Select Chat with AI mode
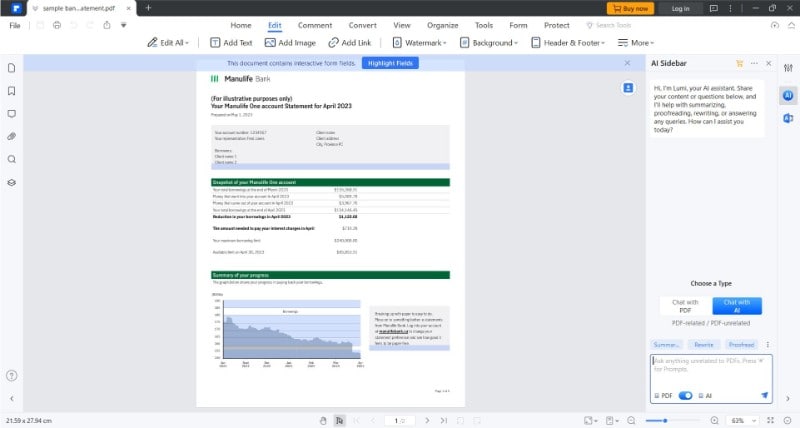This screenshot has height=428, width=800. 737,306
